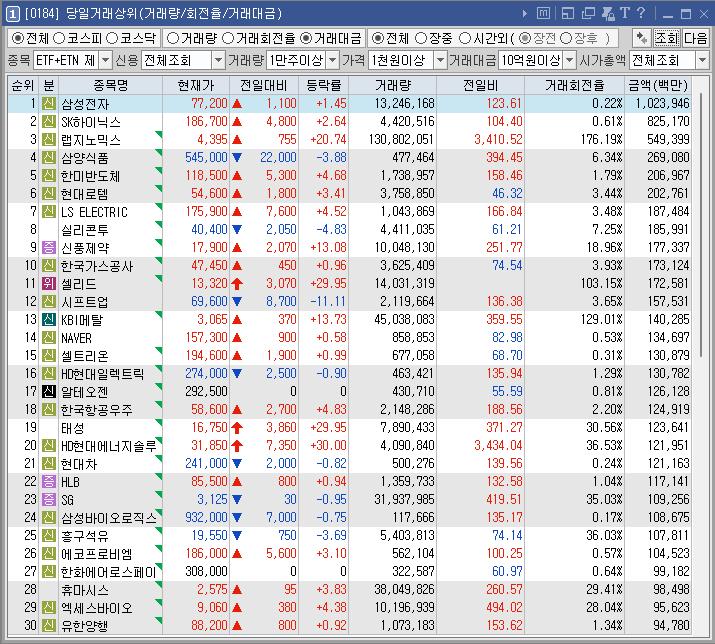Click the black 신 badge of 알테오젠
This screenshot has height=644, width=715.
pos(49,392)
